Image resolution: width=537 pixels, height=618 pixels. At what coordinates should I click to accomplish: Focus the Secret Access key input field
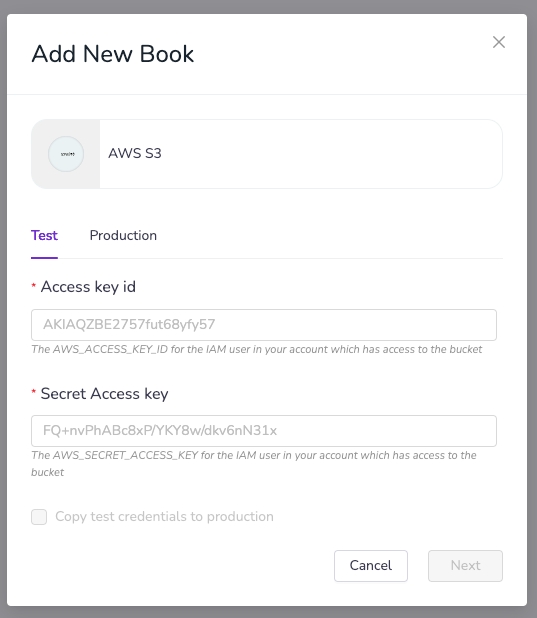[x=264, y=431]
